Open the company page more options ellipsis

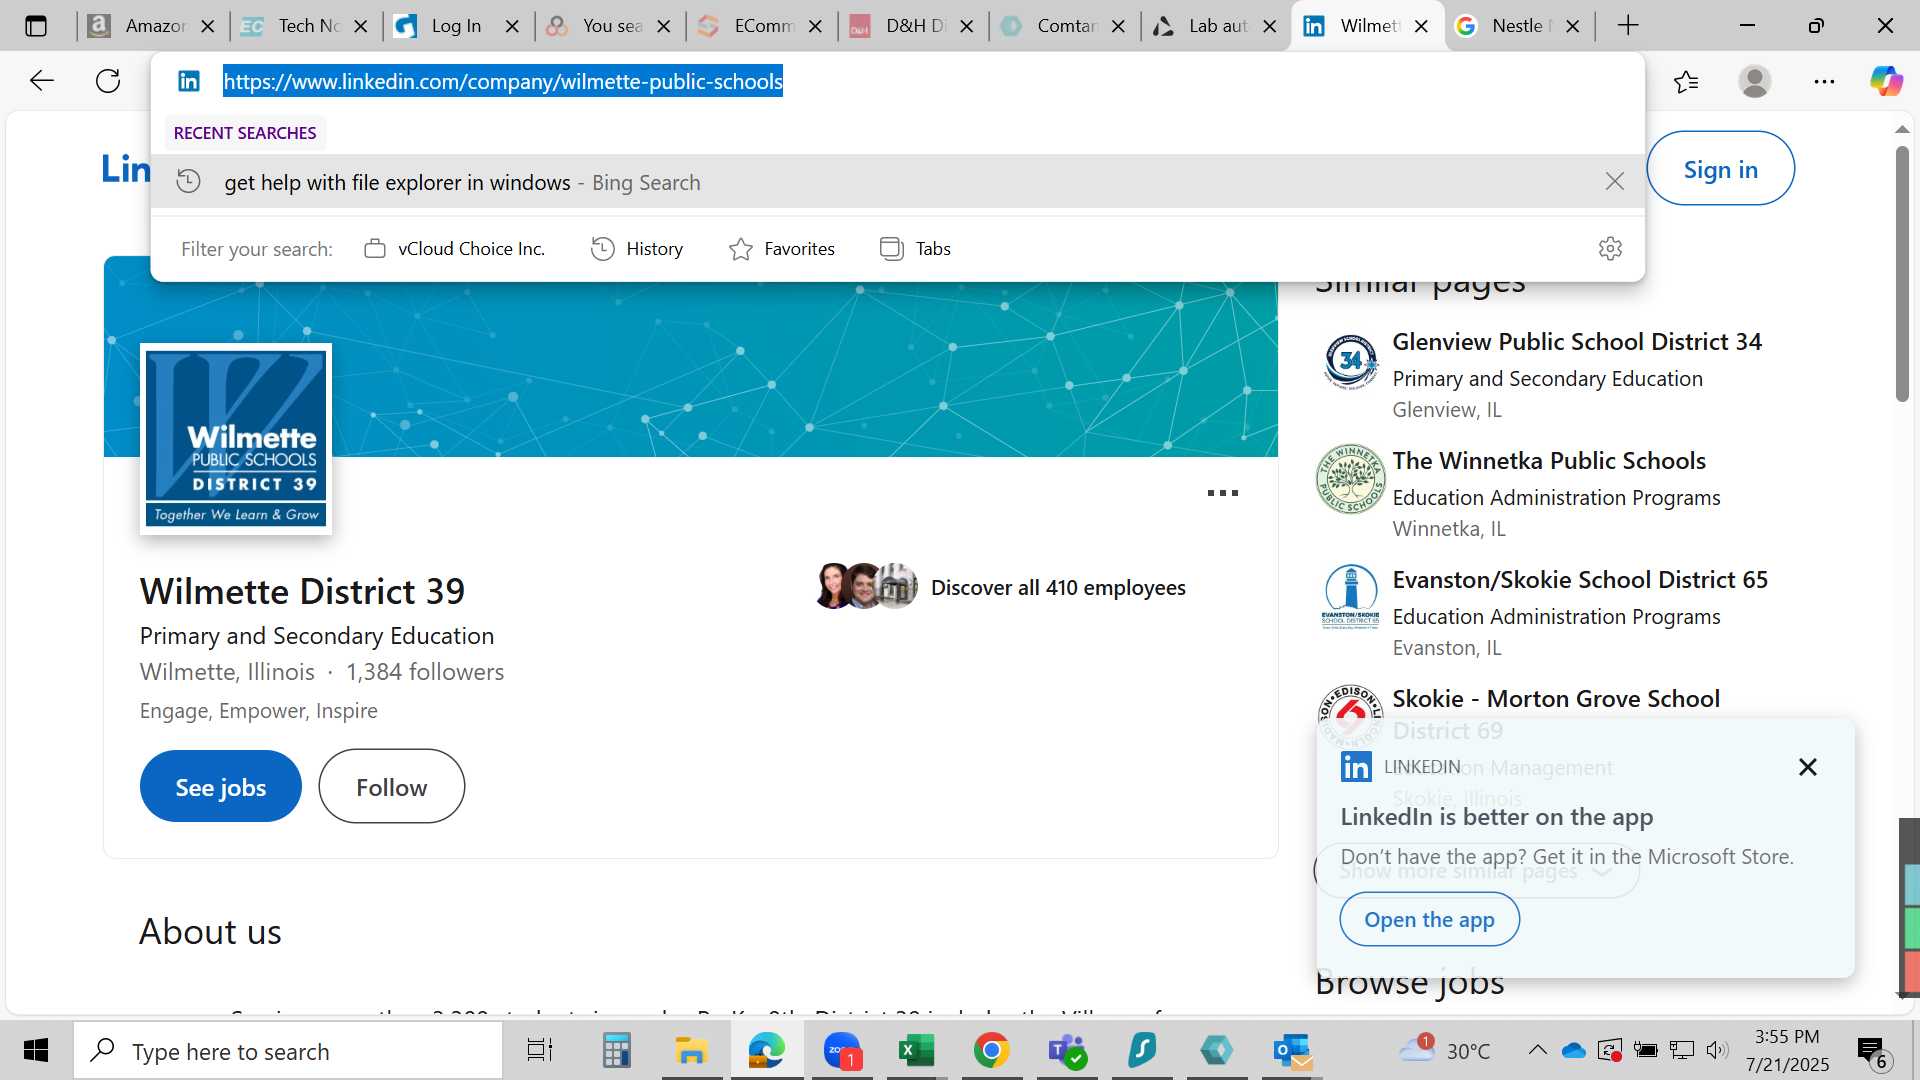pos(1222,493)
